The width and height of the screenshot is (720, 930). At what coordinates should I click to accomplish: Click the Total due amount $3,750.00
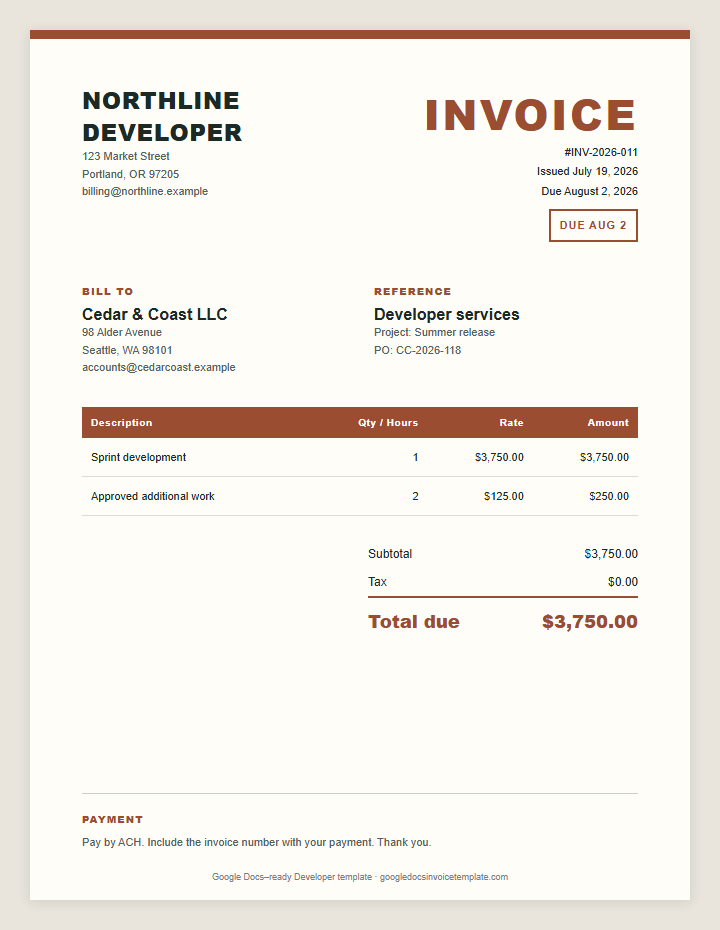point(590,622)
